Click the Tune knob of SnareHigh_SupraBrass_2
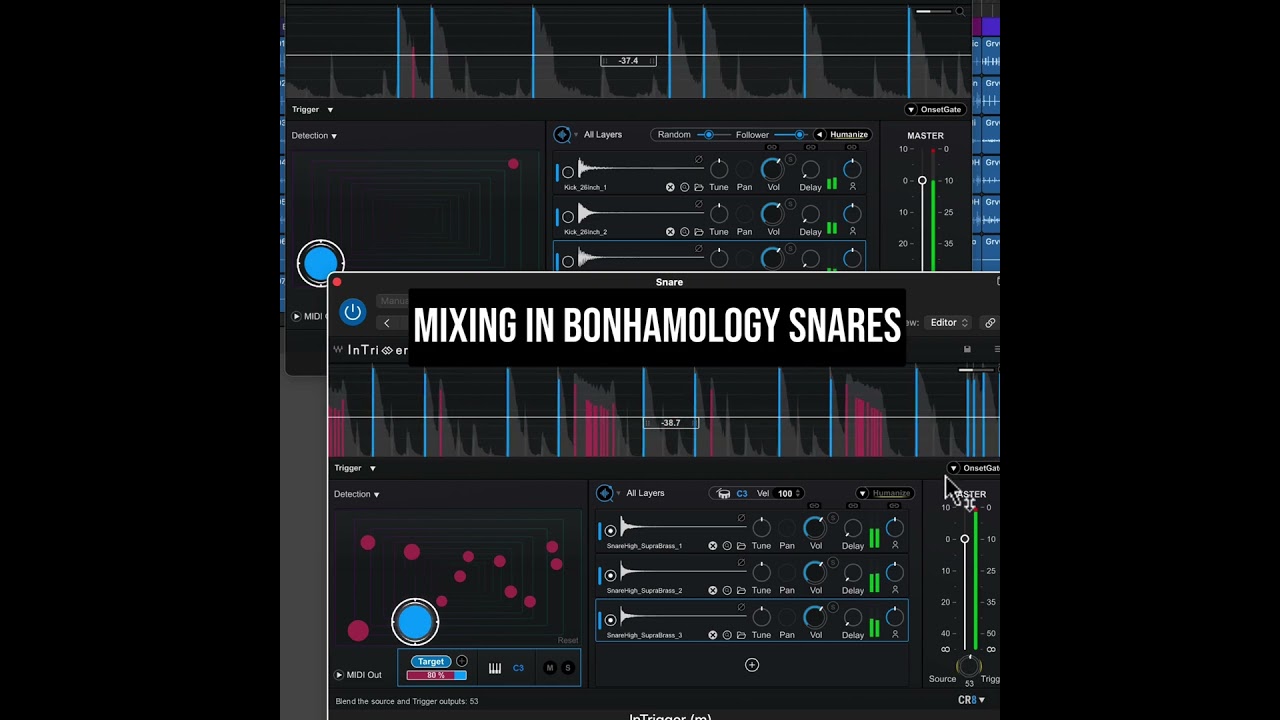The width and height of the screenshot is (1280, 720). pyautogui.click(x=761, y=573)
